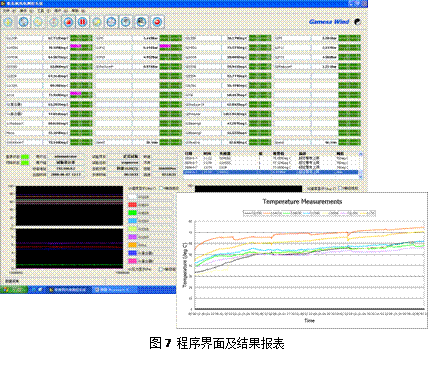Click the yin-yang icon beside Gamesa Wind logo

point(357,22)
